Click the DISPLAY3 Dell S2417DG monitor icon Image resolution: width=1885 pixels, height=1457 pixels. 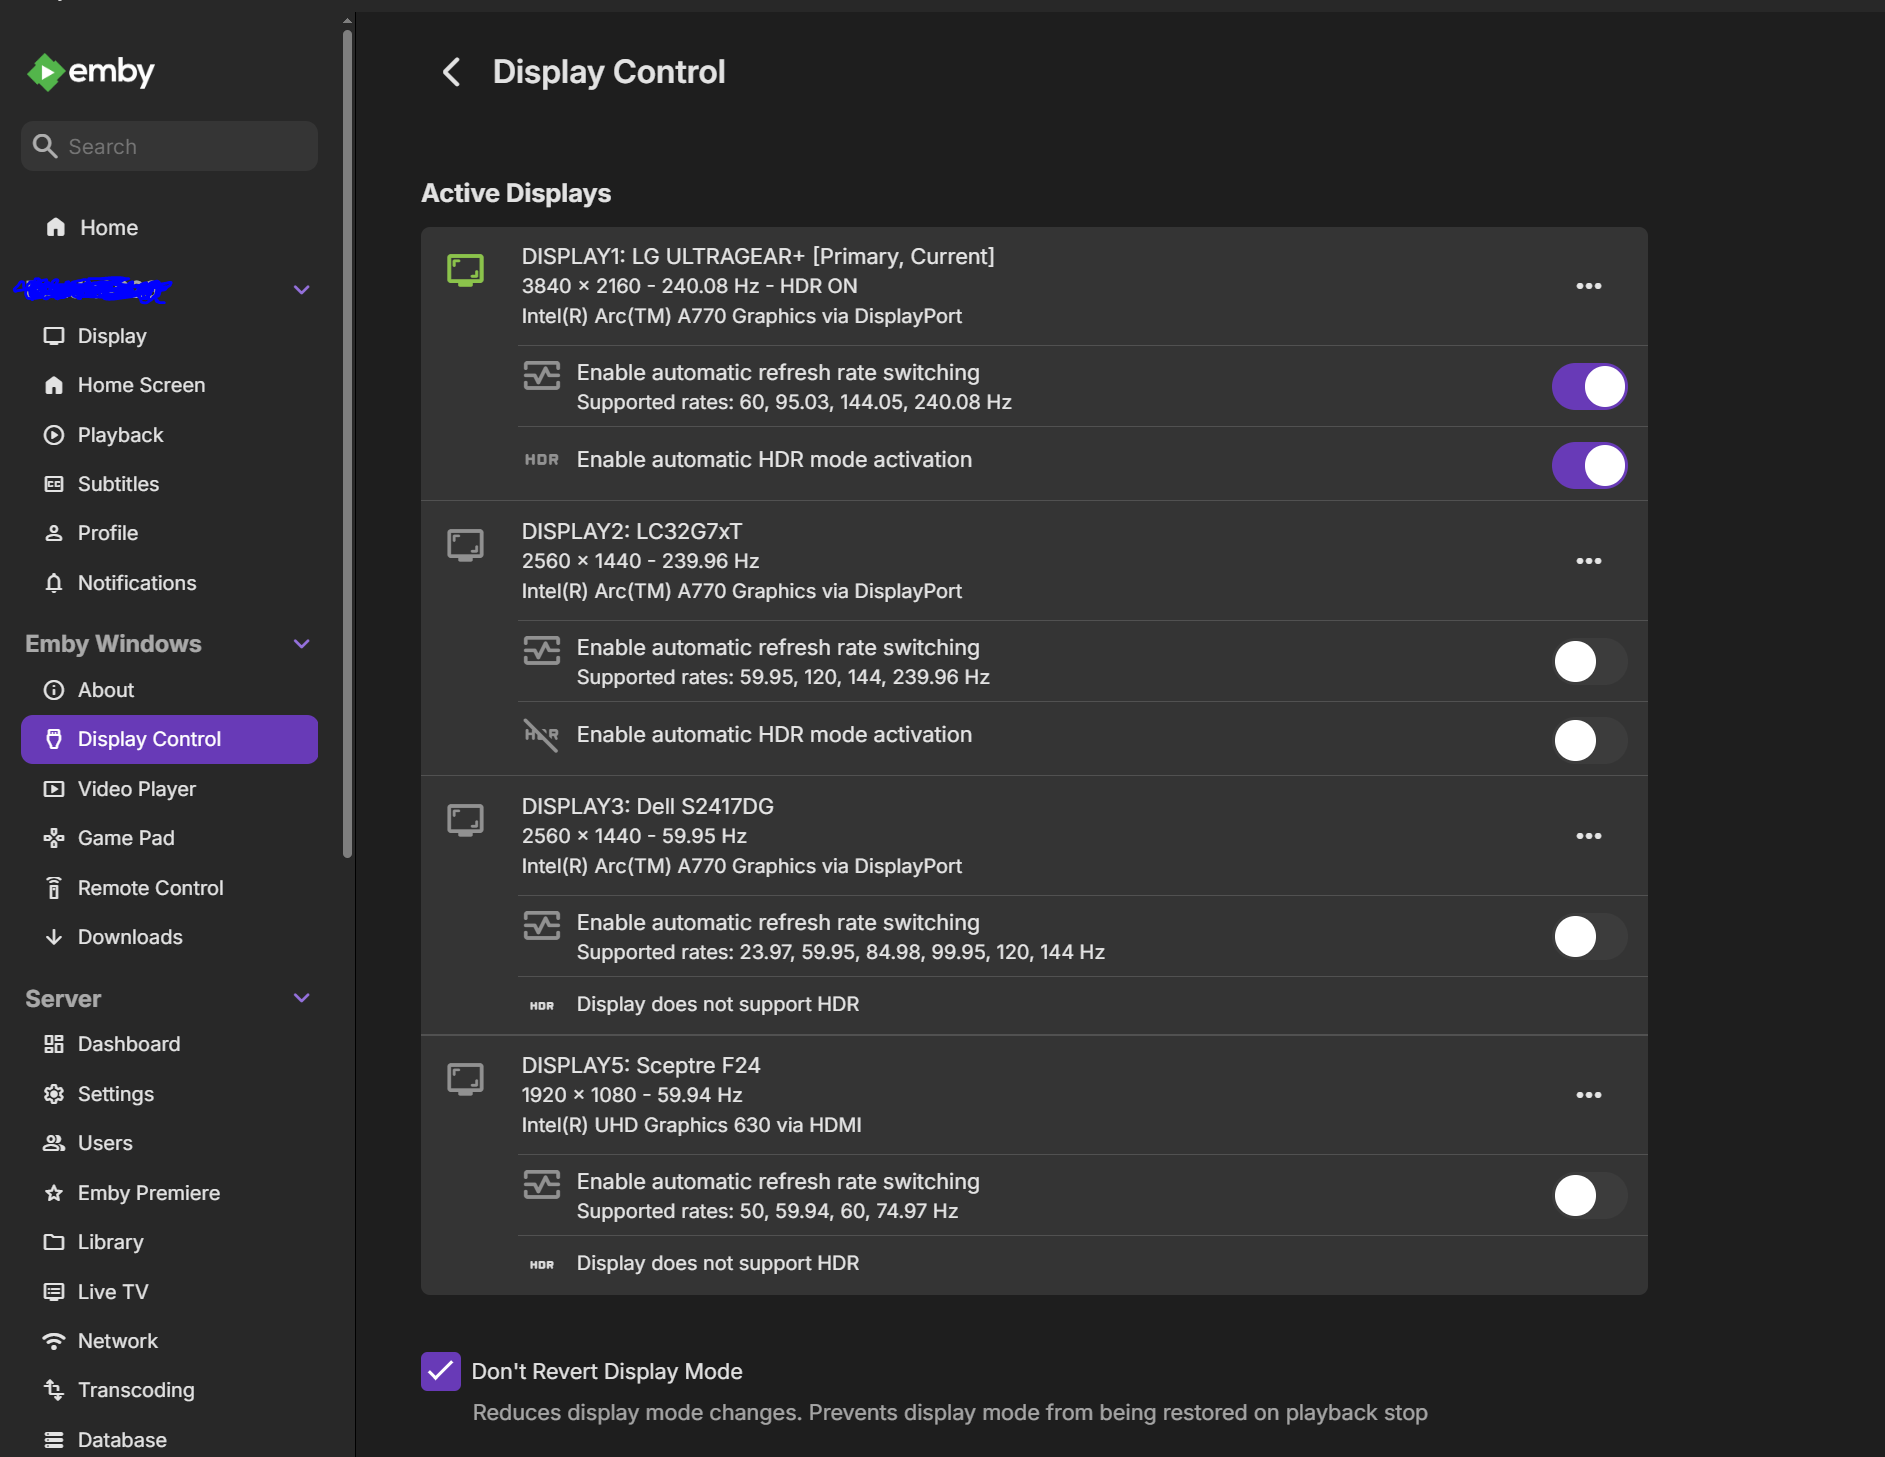click(x=465, y=820)
